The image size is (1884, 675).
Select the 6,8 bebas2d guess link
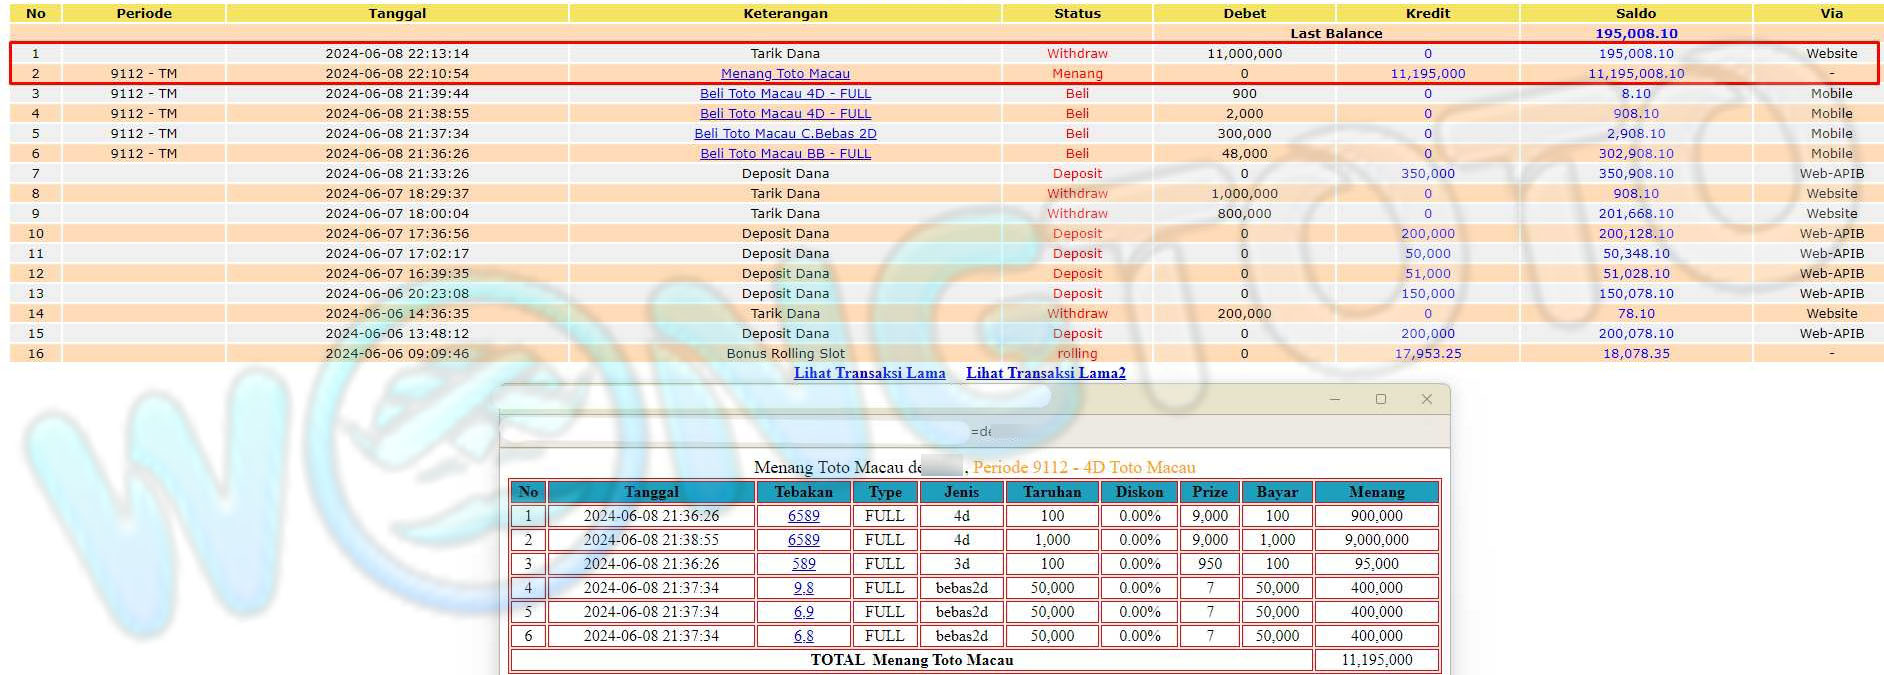pyautogui.click(x=803, y=636)
